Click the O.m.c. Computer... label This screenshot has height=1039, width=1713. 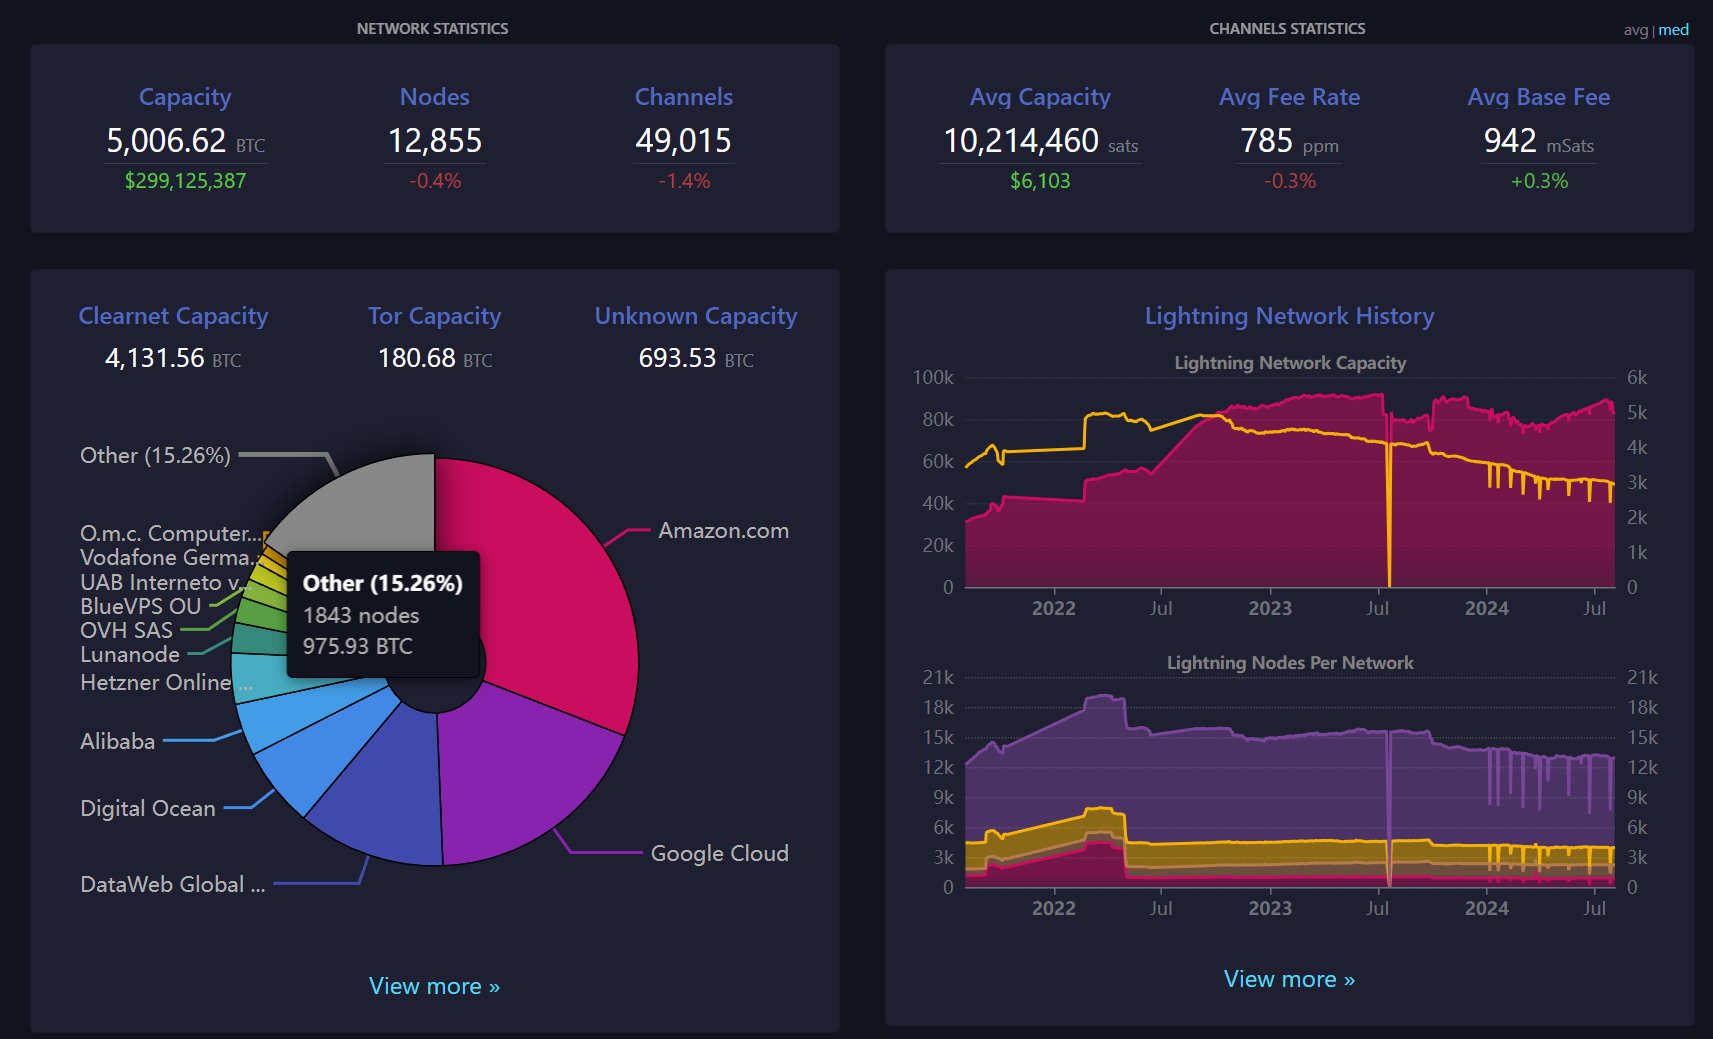tap(172, 533)
